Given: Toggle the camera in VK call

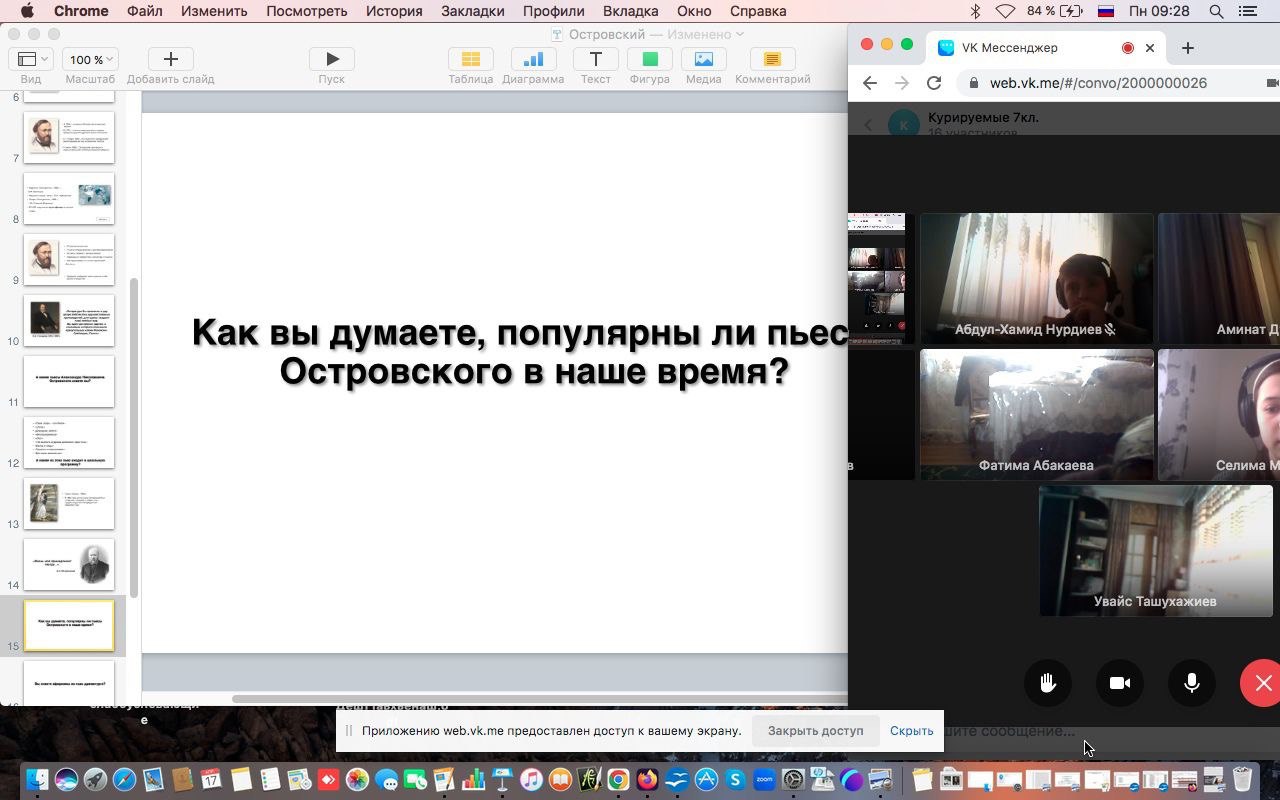Looking at the screenshot, I should click(1120, 683).
